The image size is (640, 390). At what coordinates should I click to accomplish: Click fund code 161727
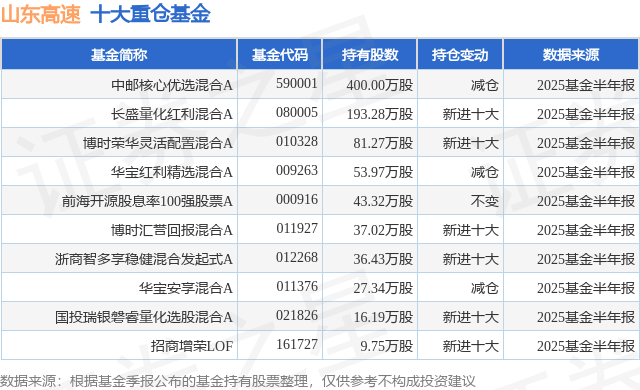pos(297,344)
